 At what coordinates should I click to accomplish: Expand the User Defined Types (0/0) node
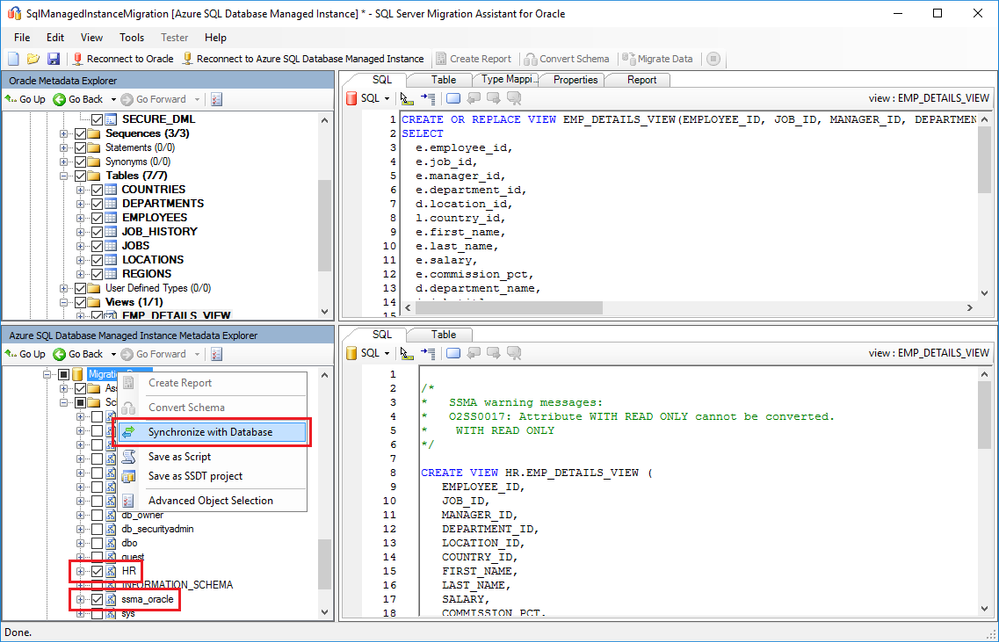click(x=64, y=289)
